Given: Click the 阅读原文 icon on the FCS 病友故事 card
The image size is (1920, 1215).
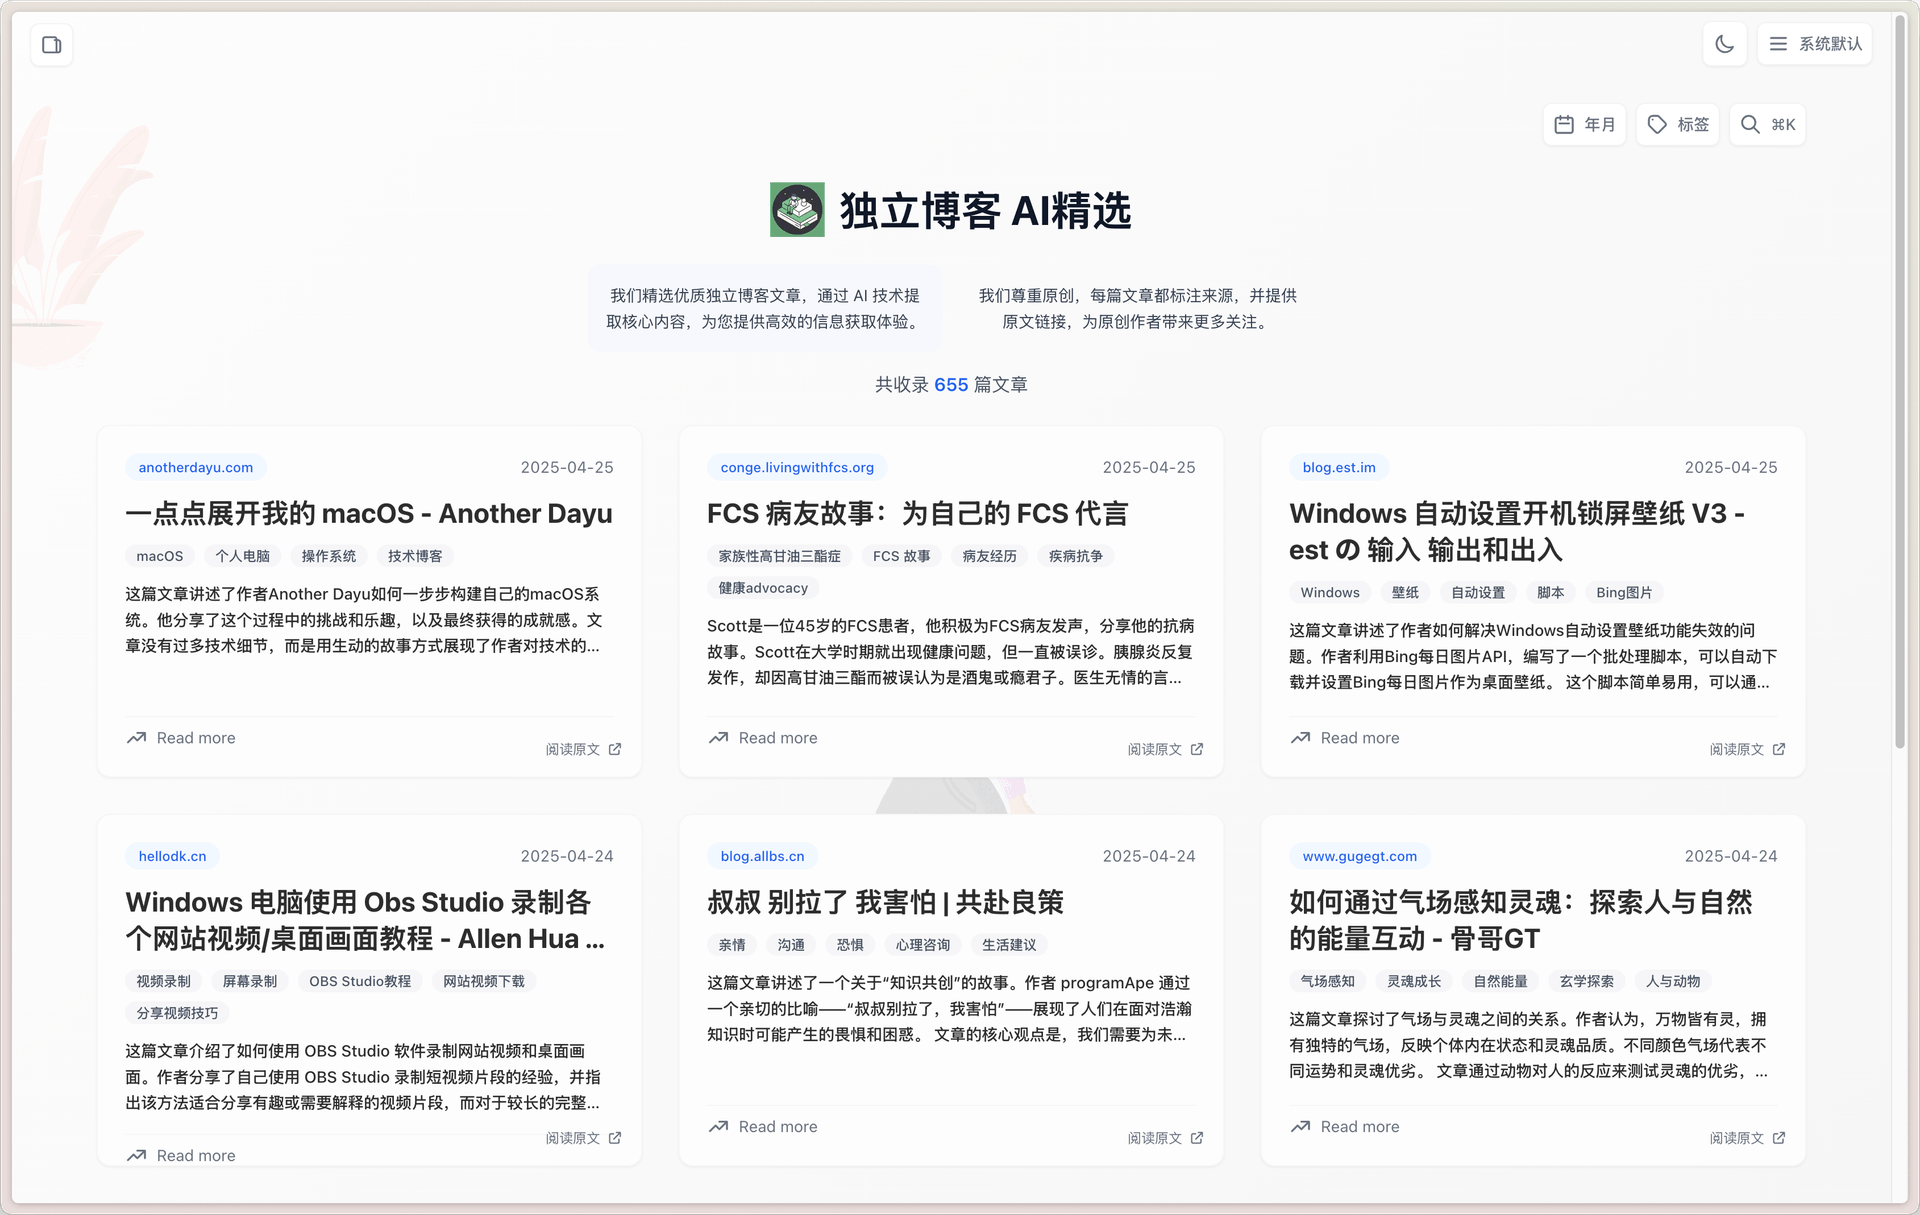Looking at the screenshot, I should [x=1197, y=749].
